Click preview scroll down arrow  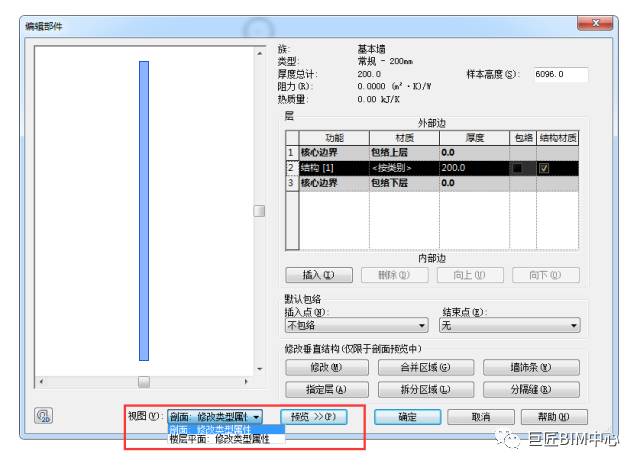pos(260,369)
